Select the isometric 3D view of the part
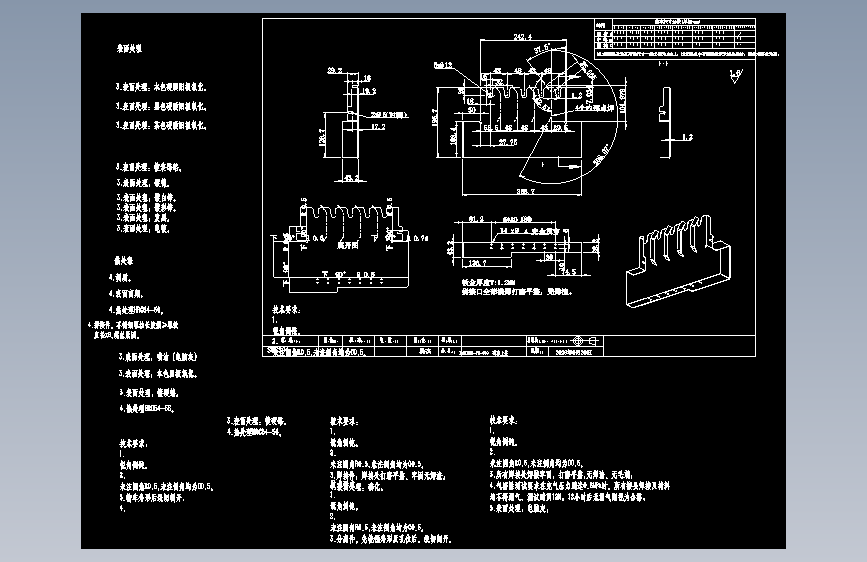The width and height of the screenshot is (867, 562). coord(678,261)
